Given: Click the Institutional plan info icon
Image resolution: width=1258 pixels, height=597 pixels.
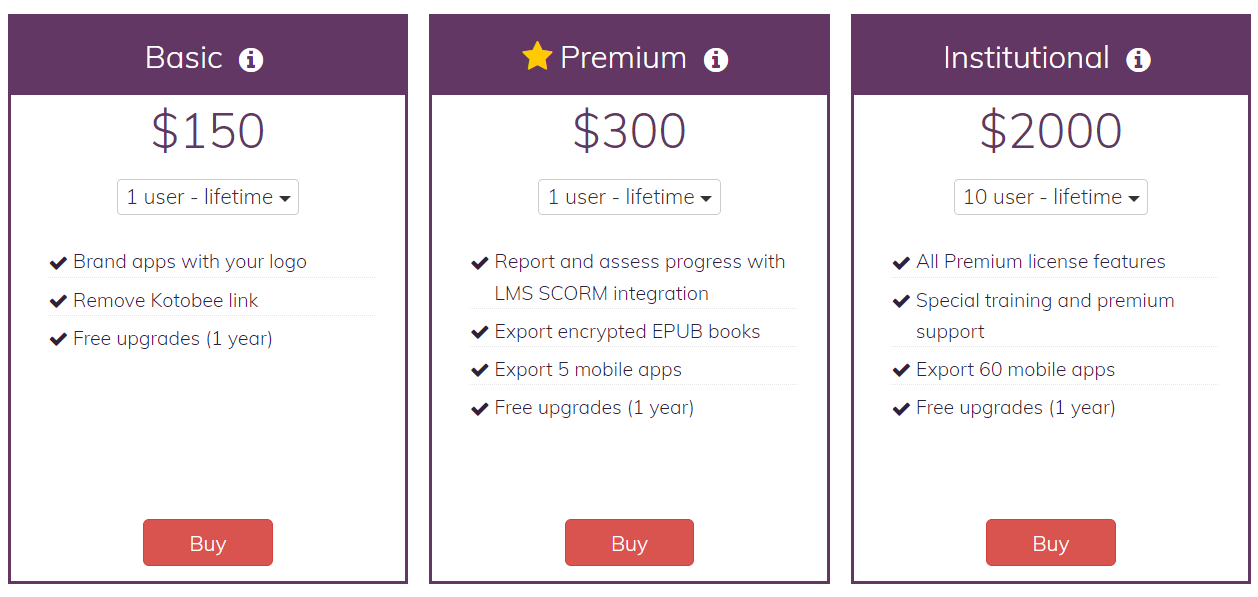Looking at the screenshot, I should 1138,60.
